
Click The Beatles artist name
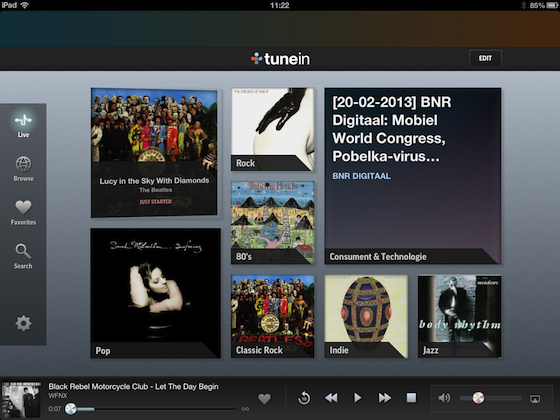pos(155,190)
